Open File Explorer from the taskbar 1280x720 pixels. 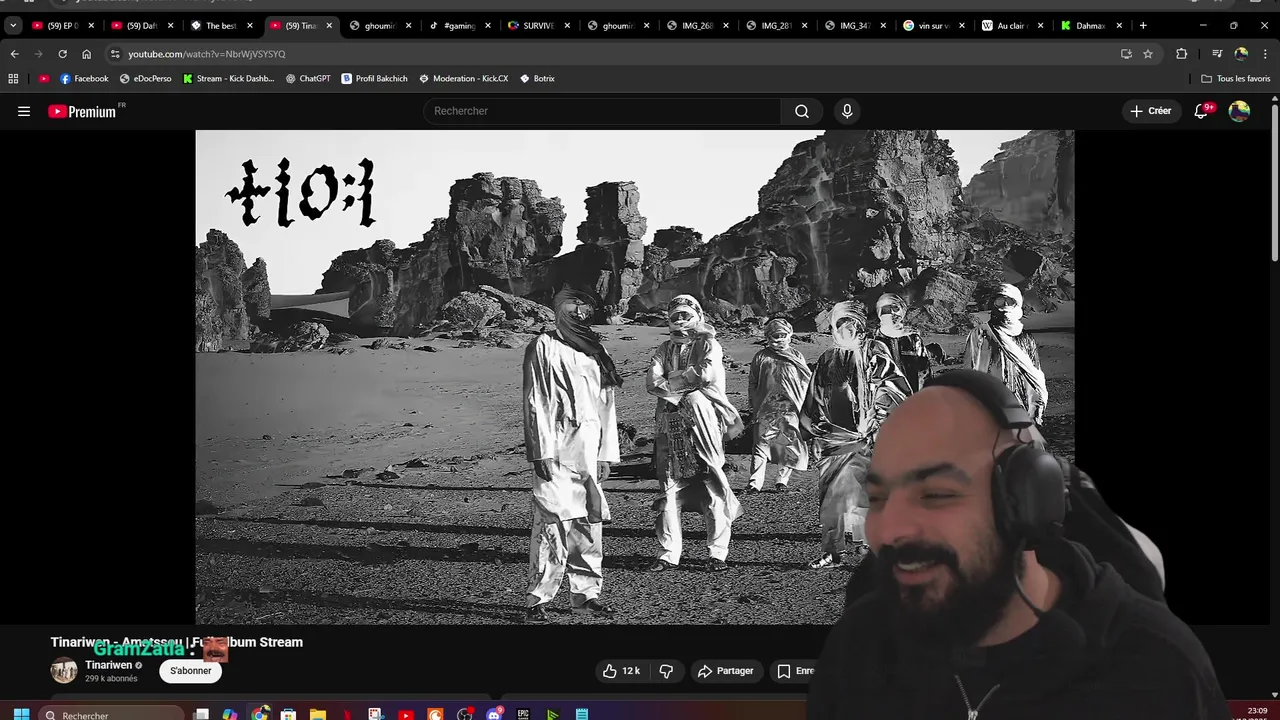click(x=318, y=715)
